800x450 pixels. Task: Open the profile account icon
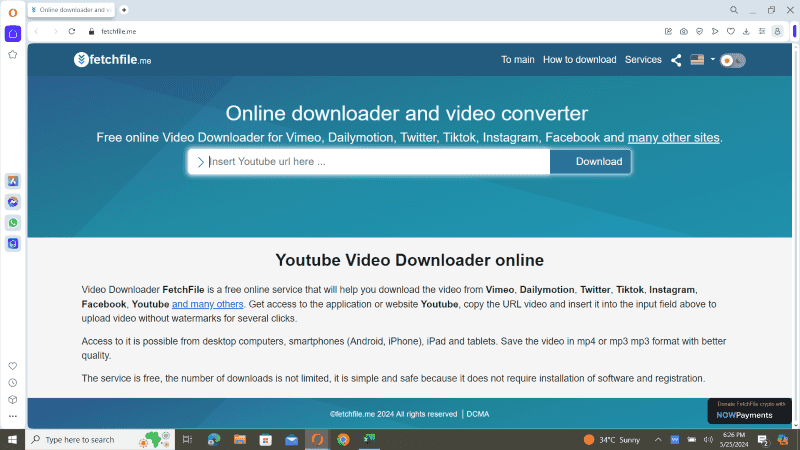778,31
